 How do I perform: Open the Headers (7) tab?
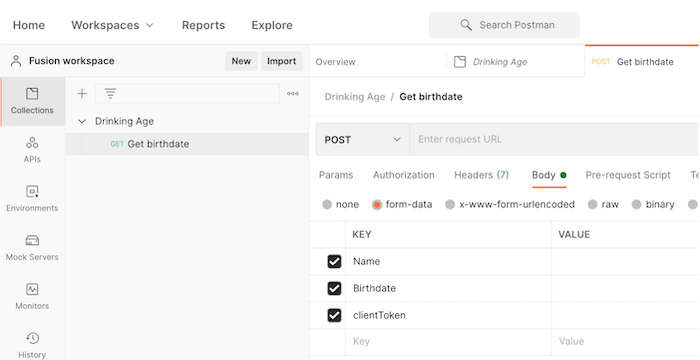tap(481, 175)
